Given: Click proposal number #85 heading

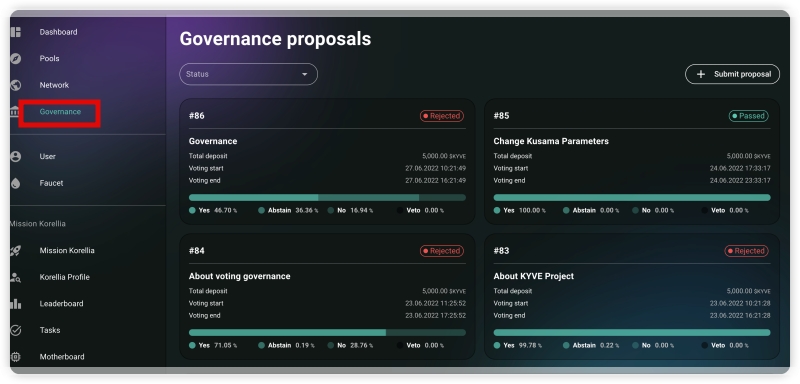Looking at the screenshot, I should pos(501,116).
